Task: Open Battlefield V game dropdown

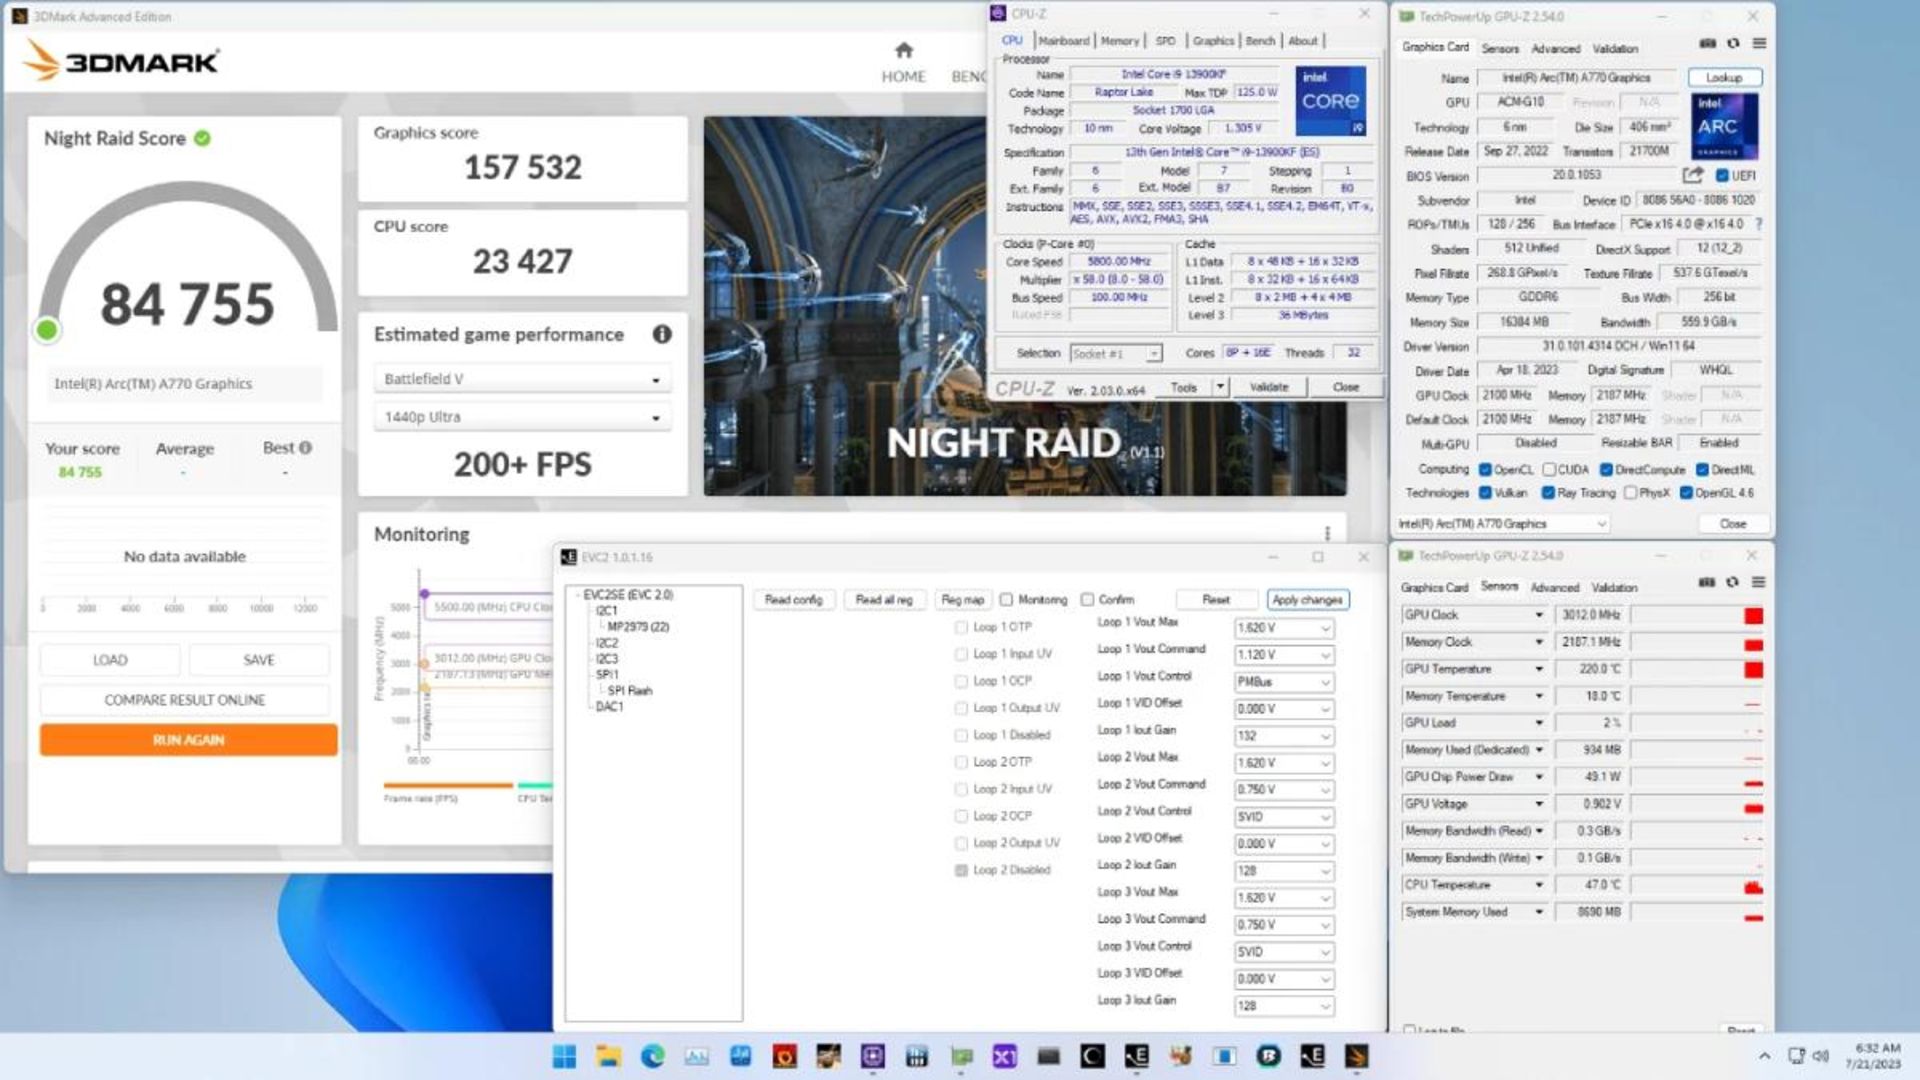Action: 522,379
